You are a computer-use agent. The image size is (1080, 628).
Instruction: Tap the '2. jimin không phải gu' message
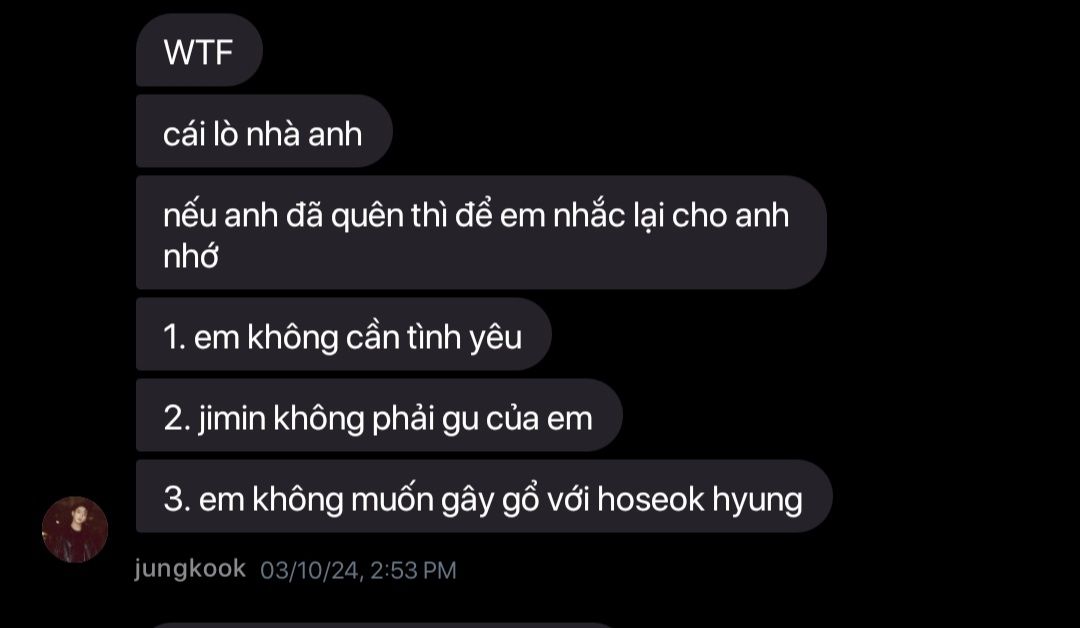tap(379, 415)
